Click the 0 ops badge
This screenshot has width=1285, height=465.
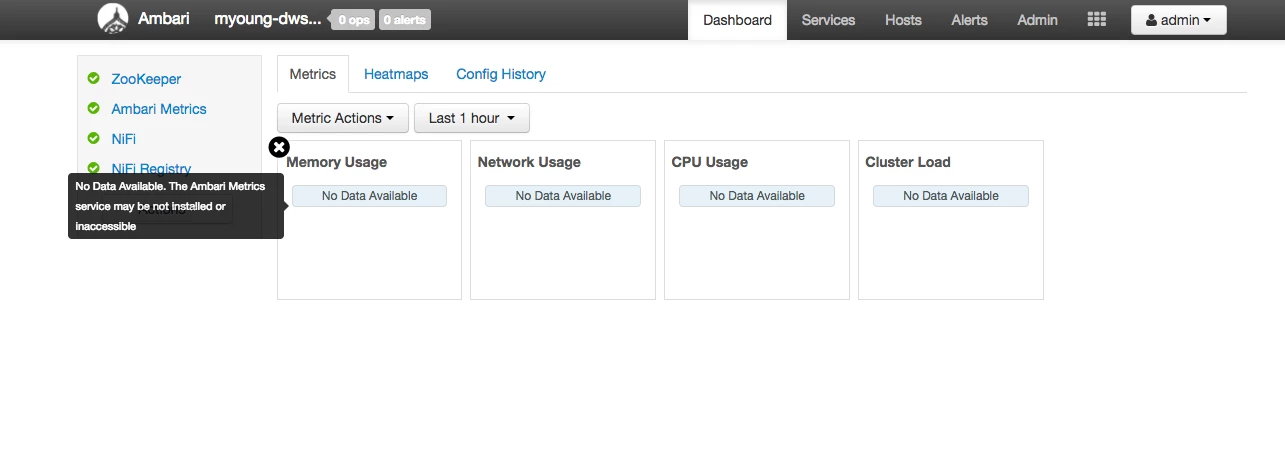coord(353,20)
